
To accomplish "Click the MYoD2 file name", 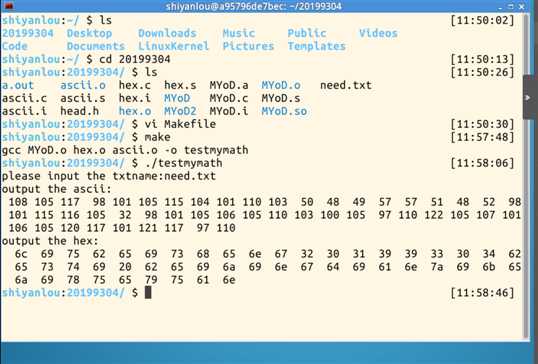I will pos(180,111).
